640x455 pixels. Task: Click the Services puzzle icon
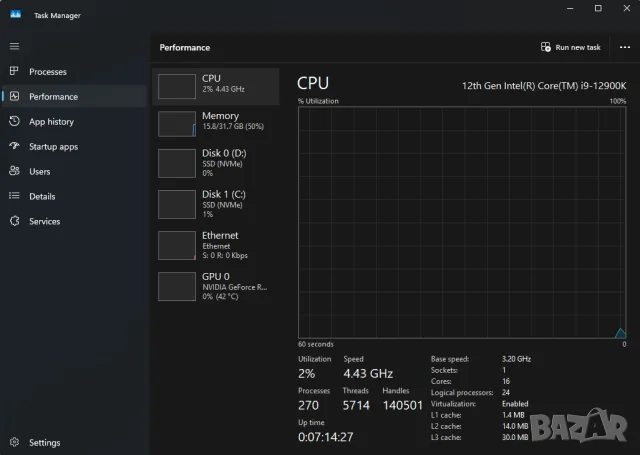(x=14, y=221)
